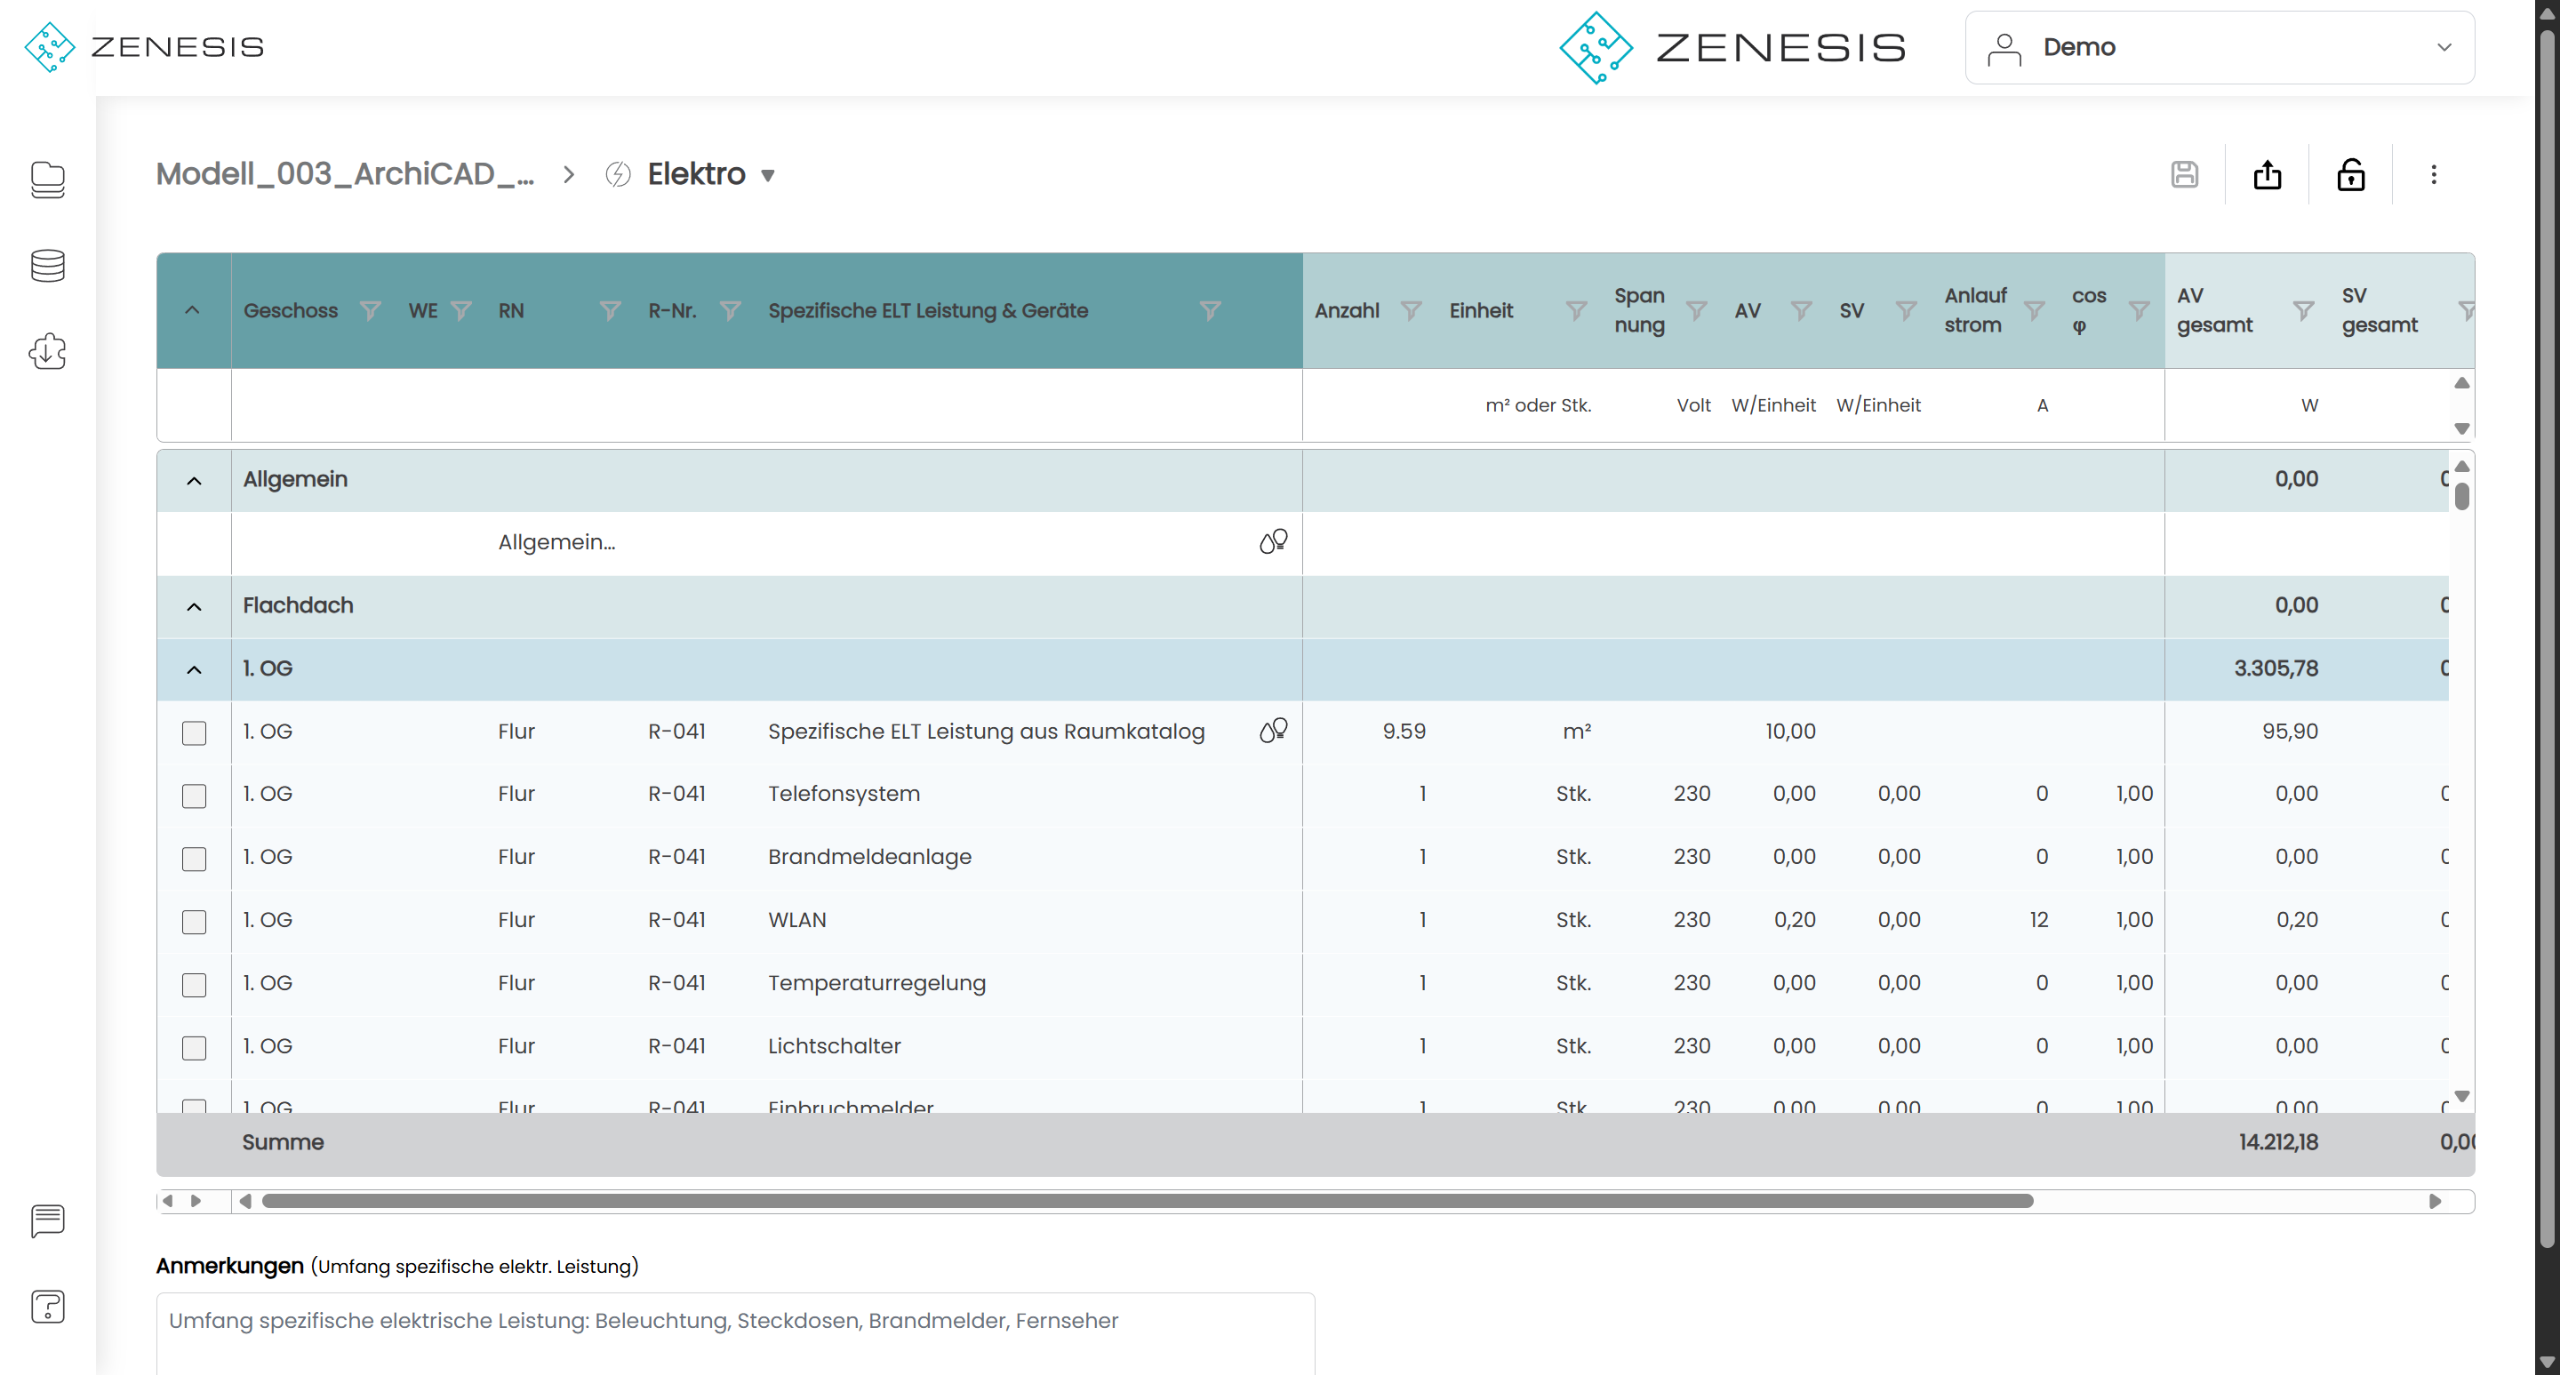Image resolution: width=2560 pixels, height=1375 pixels.
Task: Click the save disk icon
Action: pyautogui.click(x=2184, y=175)
